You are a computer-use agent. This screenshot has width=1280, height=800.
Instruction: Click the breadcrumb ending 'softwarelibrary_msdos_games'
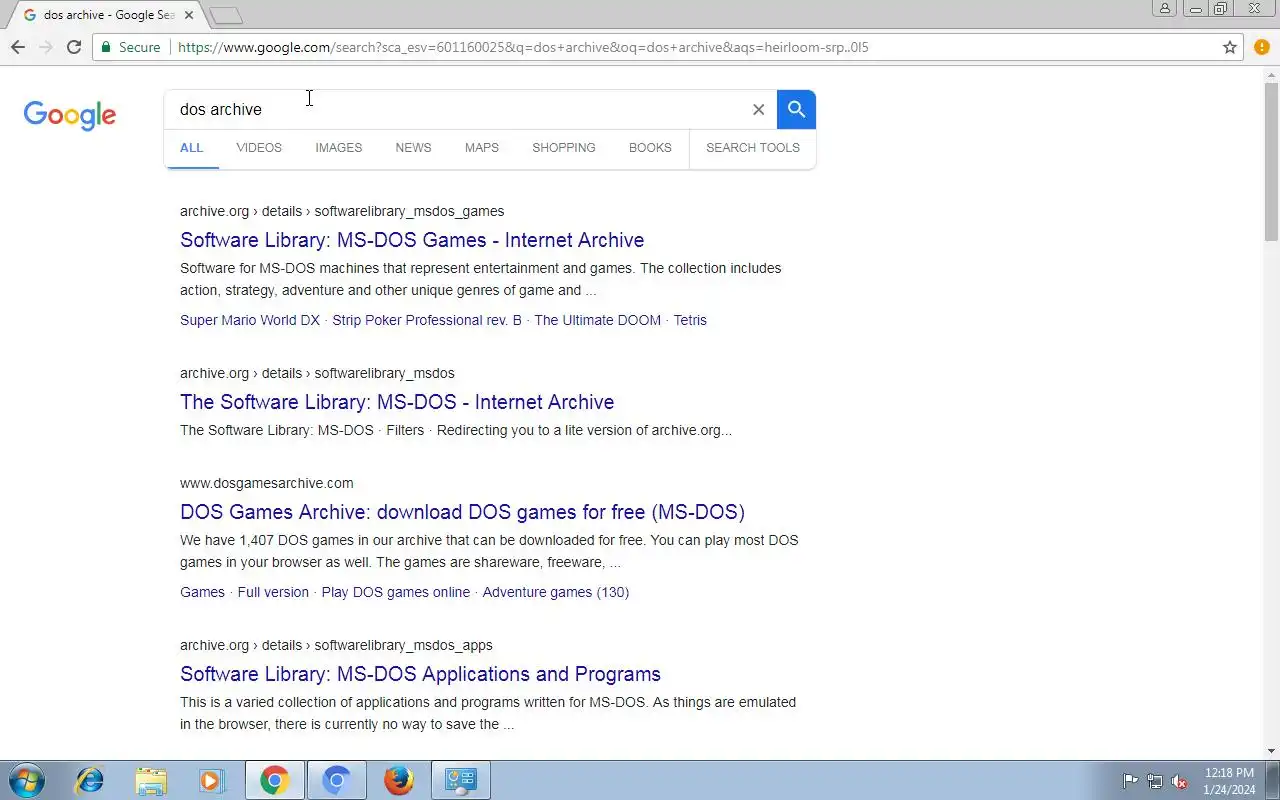click(342, 211)
